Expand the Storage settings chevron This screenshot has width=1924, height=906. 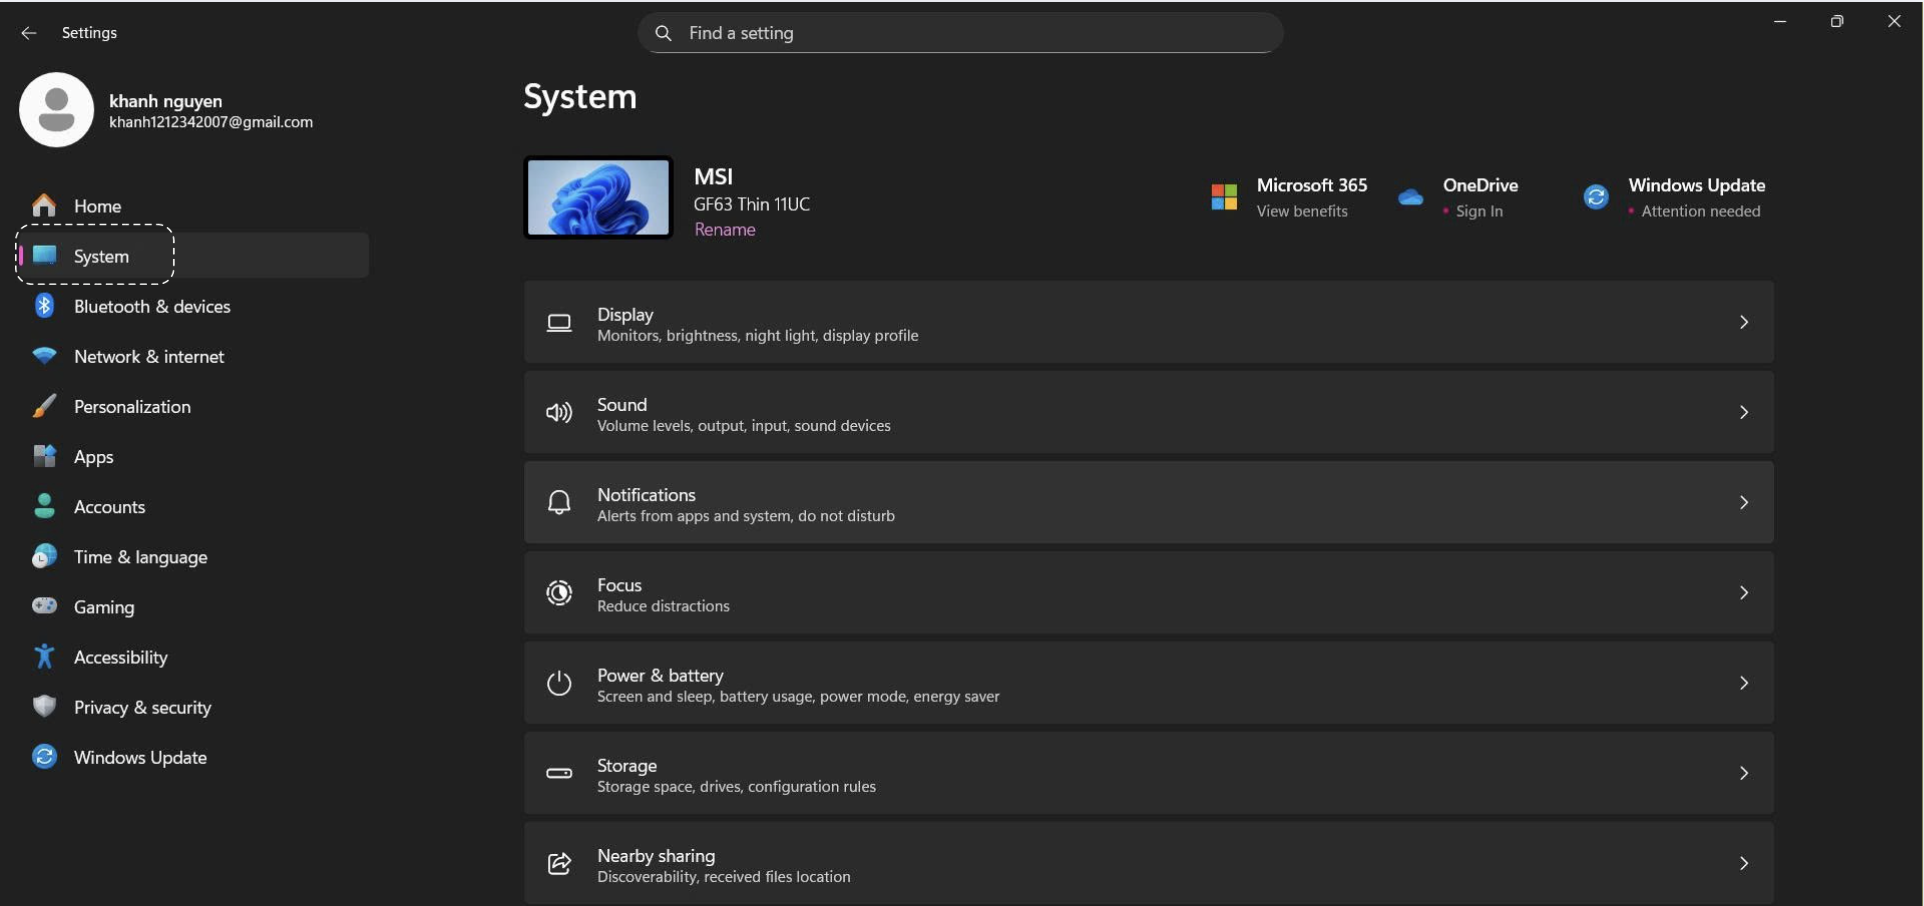click(x=1743, y=773)
